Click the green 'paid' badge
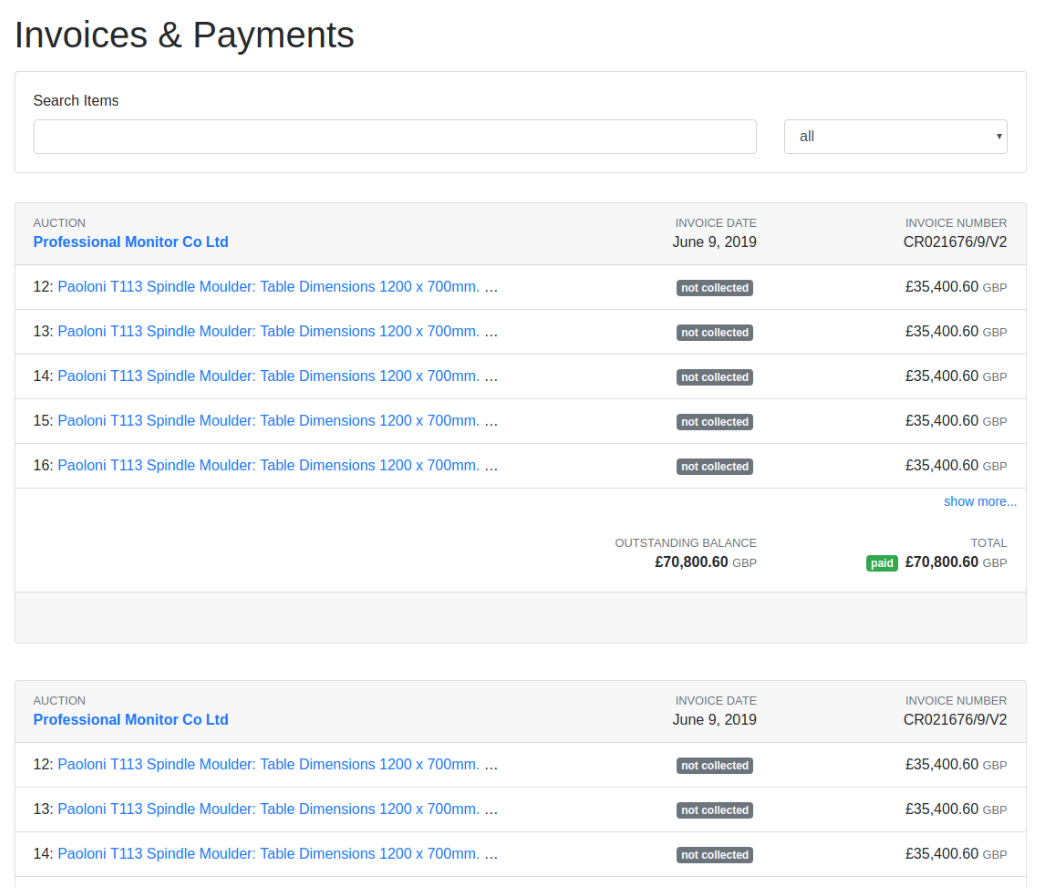Viewport: 1042px width, 894px height. tap(882, 563)
